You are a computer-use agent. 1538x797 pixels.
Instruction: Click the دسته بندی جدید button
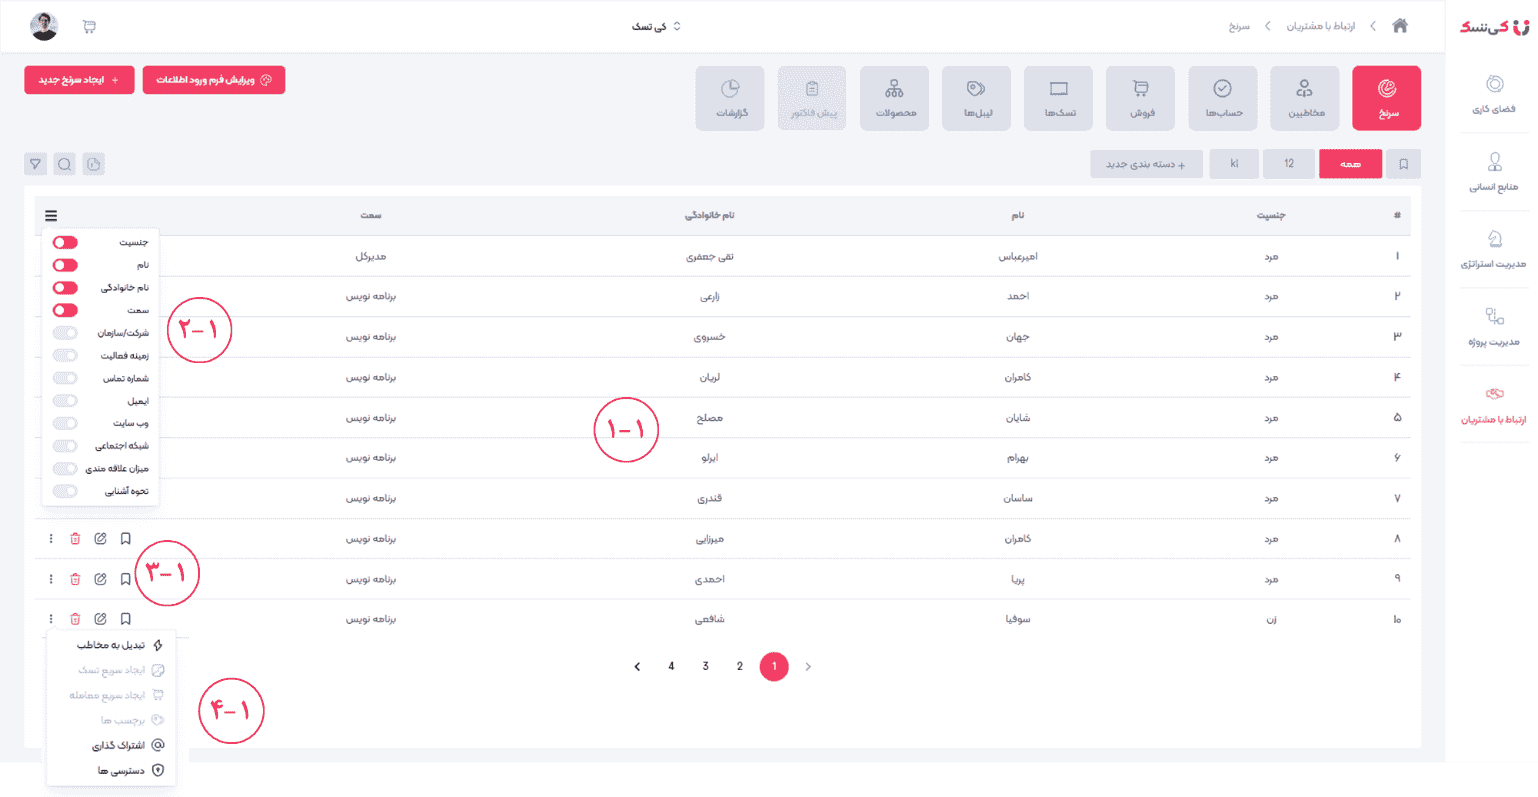pos(1145,164)
